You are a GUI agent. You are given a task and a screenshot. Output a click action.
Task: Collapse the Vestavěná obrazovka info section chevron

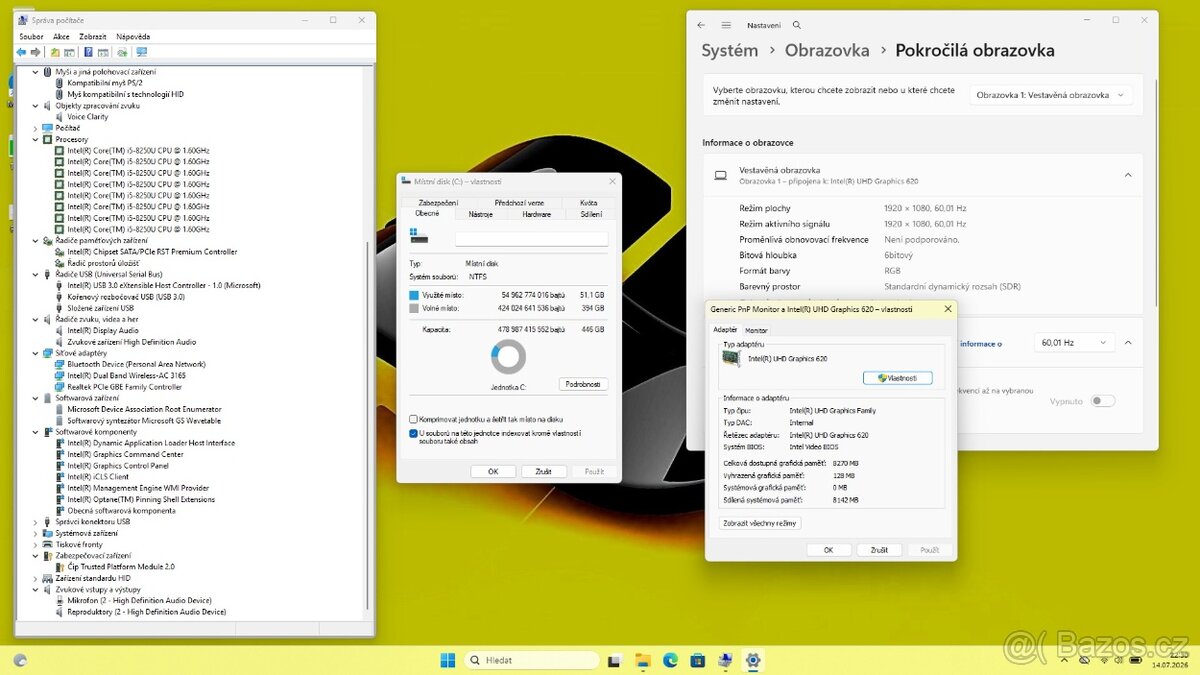point(1128,175)
